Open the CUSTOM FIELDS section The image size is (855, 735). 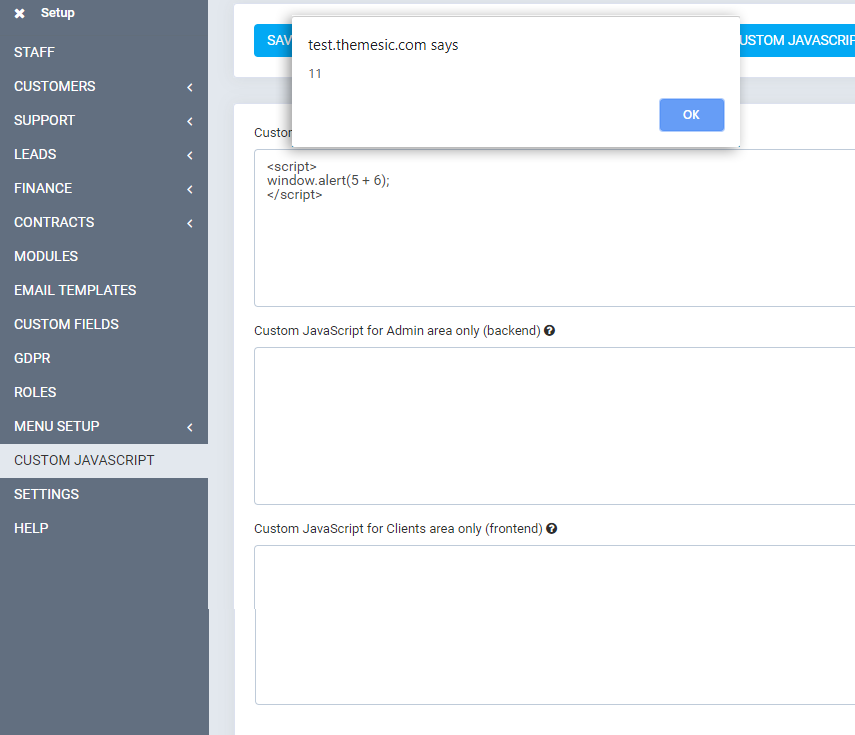point(66,324)
